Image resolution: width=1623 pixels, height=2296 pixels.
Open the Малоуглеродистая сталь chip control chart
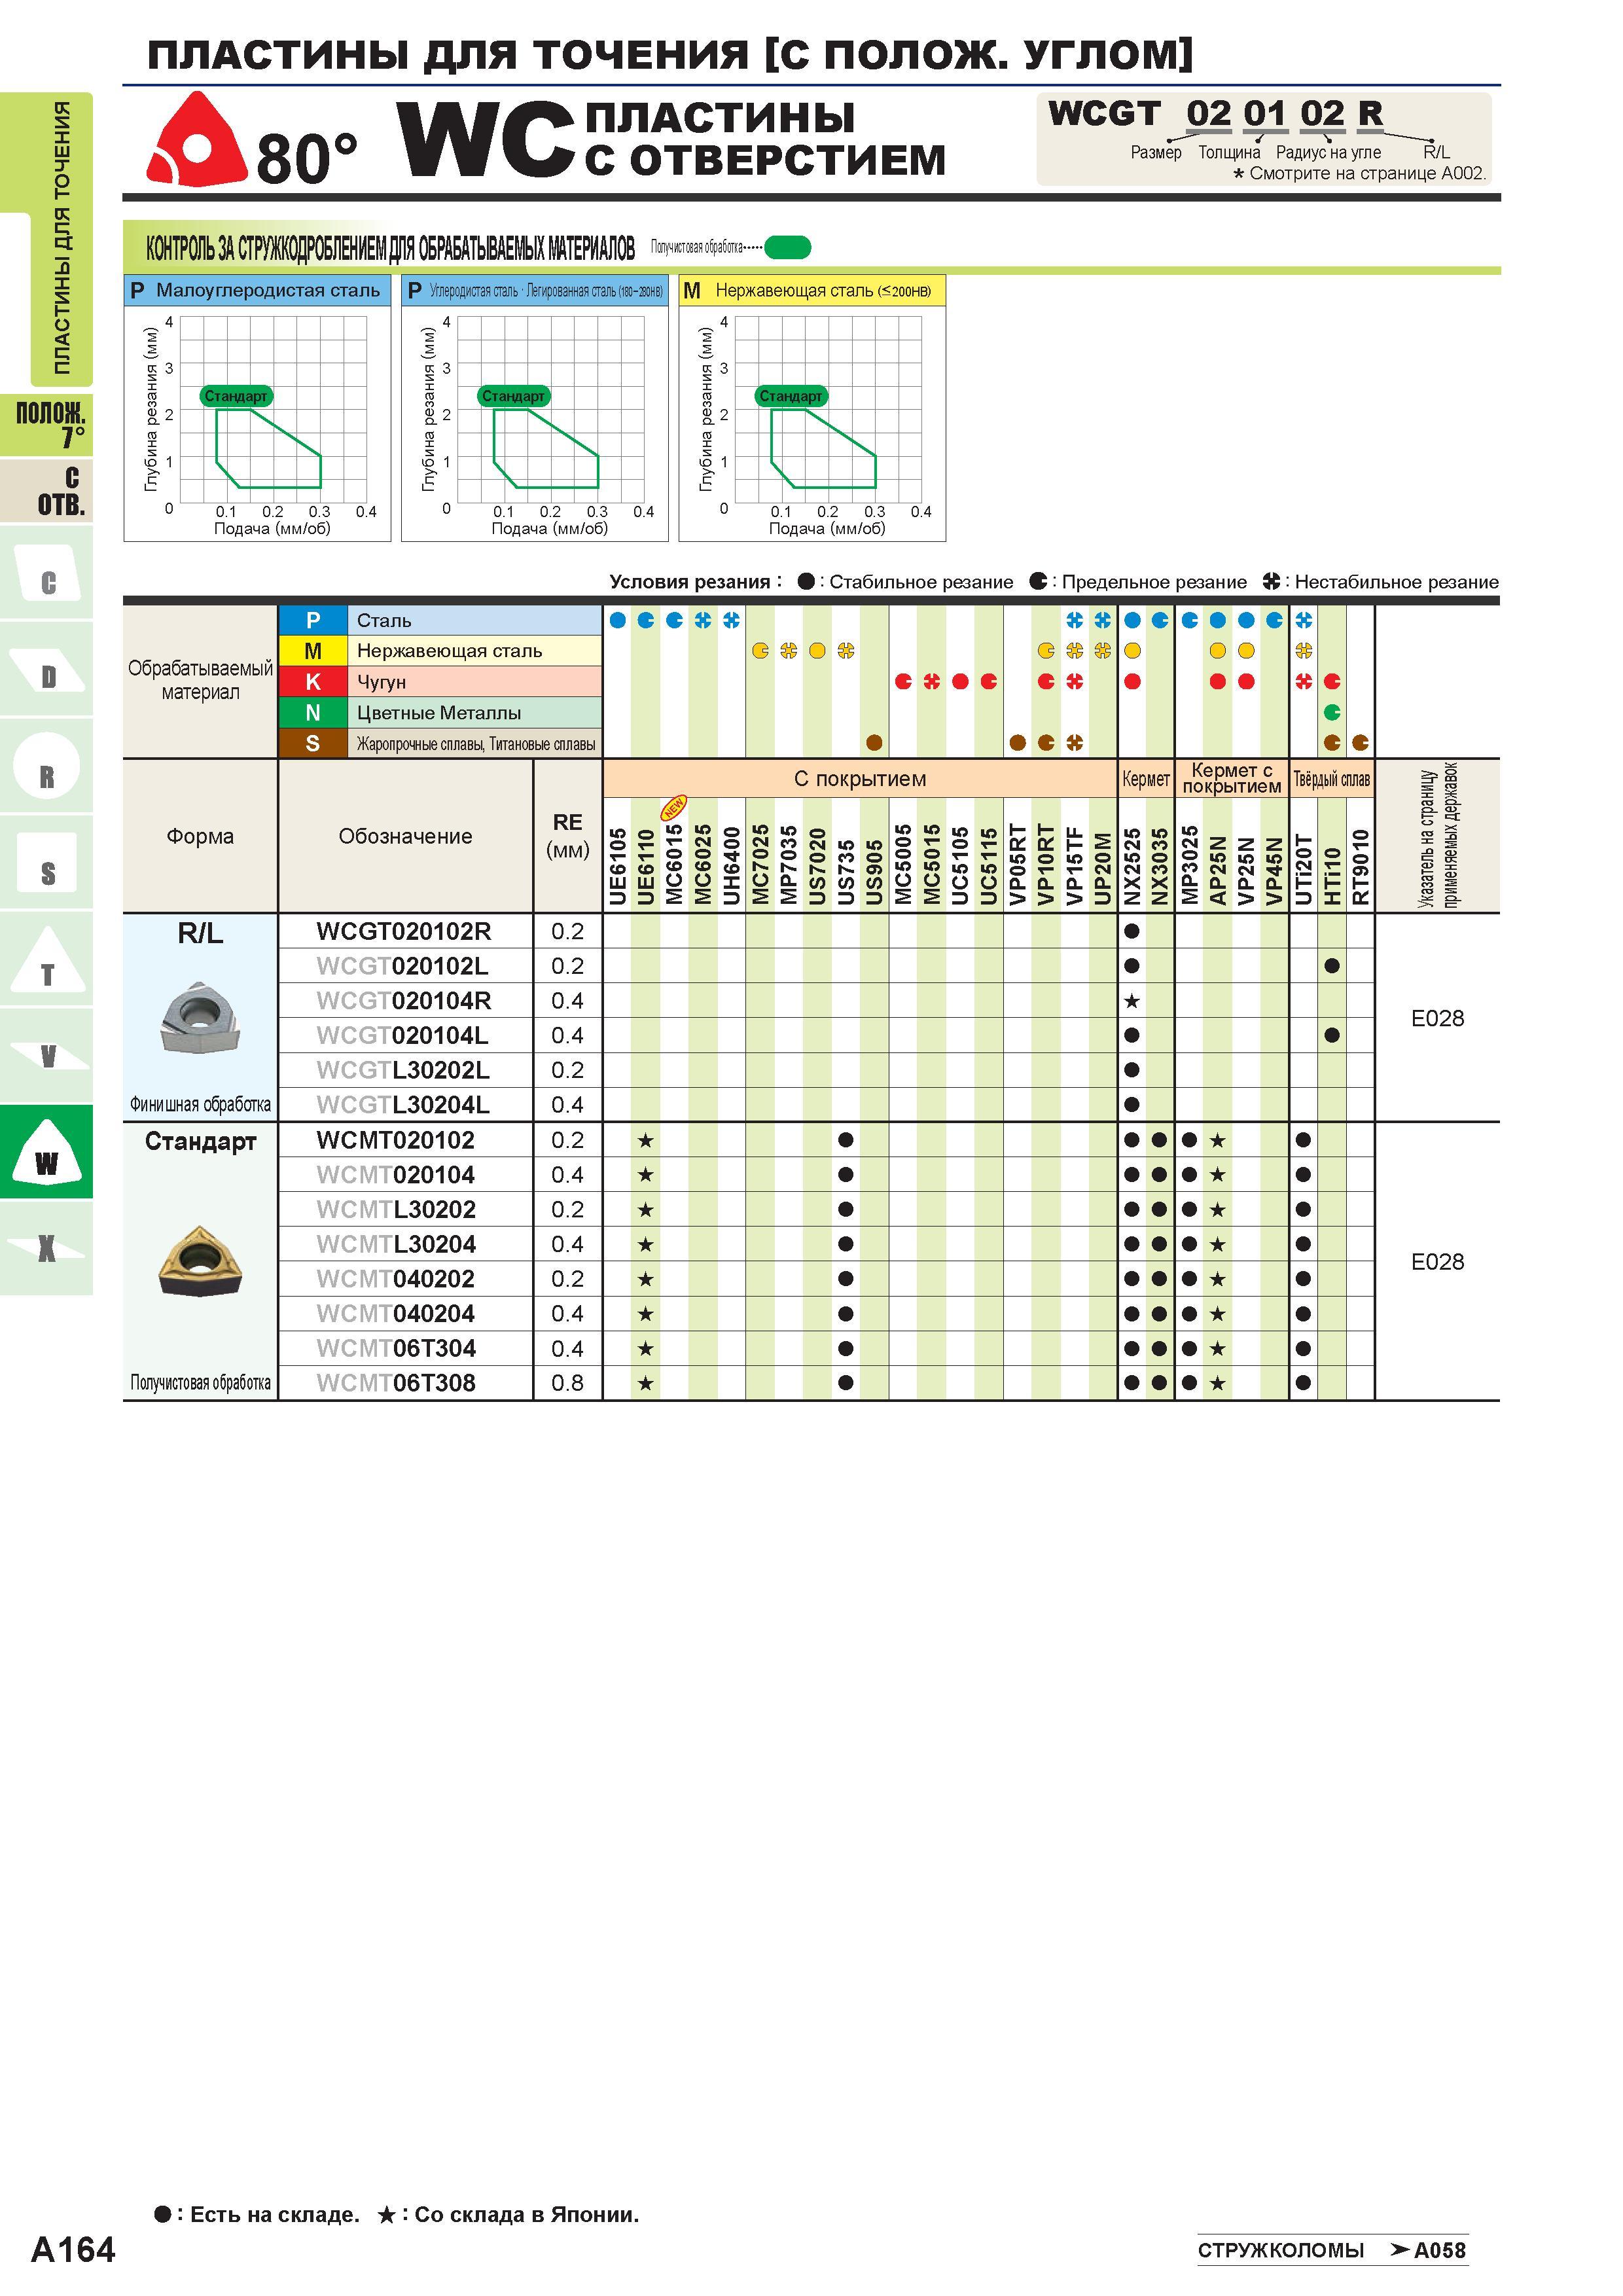tap(257, 409)
